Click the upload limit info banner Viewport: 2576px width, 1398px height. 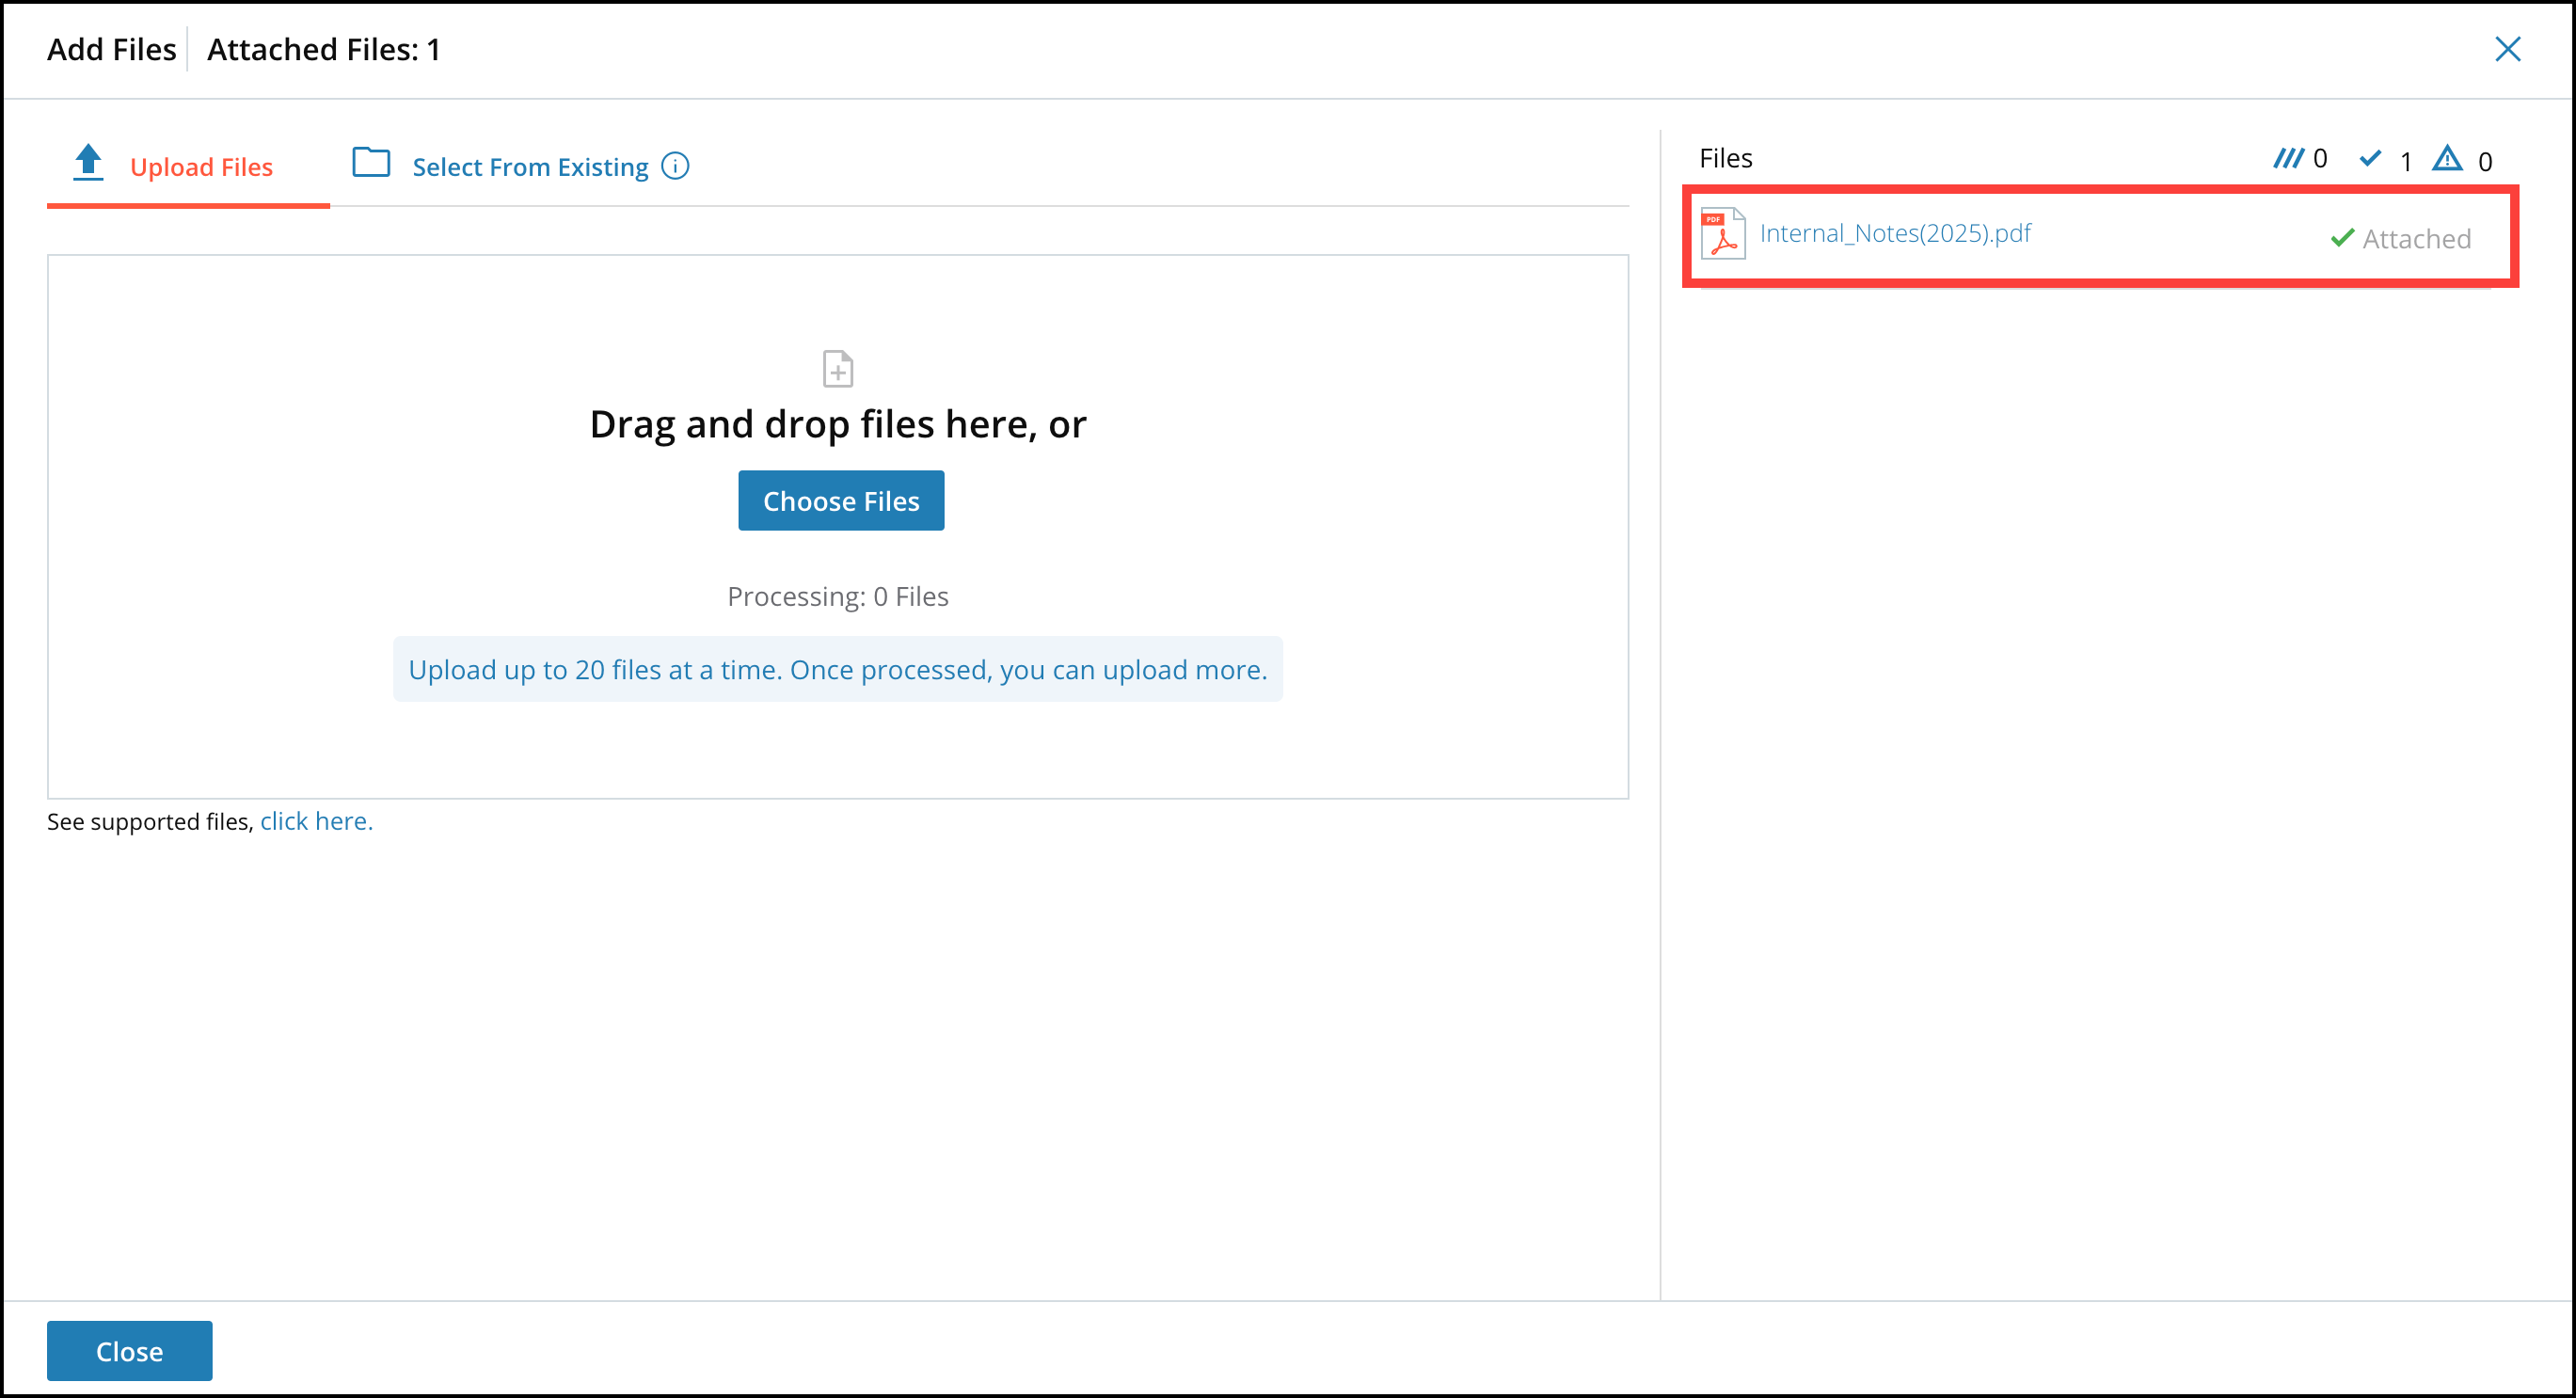click(x=838, y=669)
